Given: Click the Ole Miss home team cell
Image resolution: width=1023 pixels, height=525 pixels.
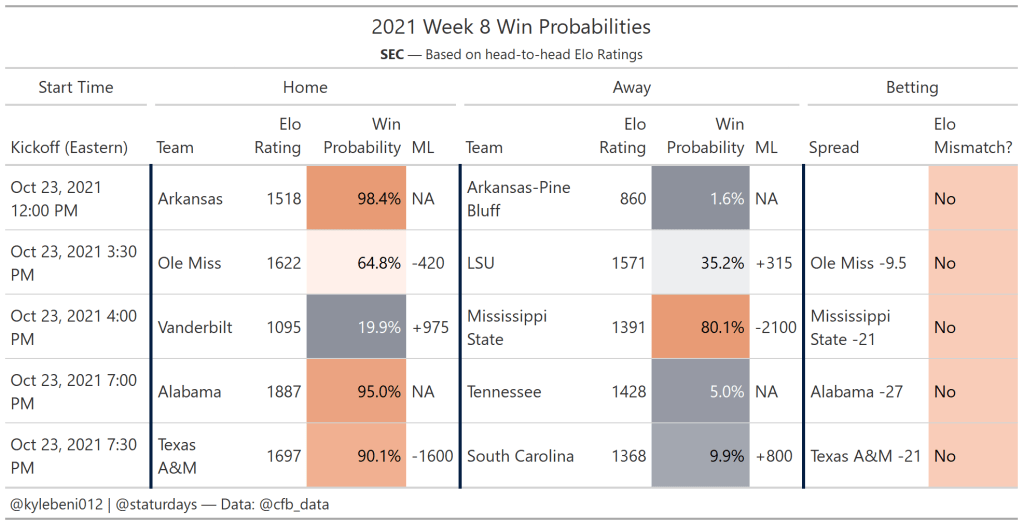Looking at the screenshot, I should [x=190, y=263].
